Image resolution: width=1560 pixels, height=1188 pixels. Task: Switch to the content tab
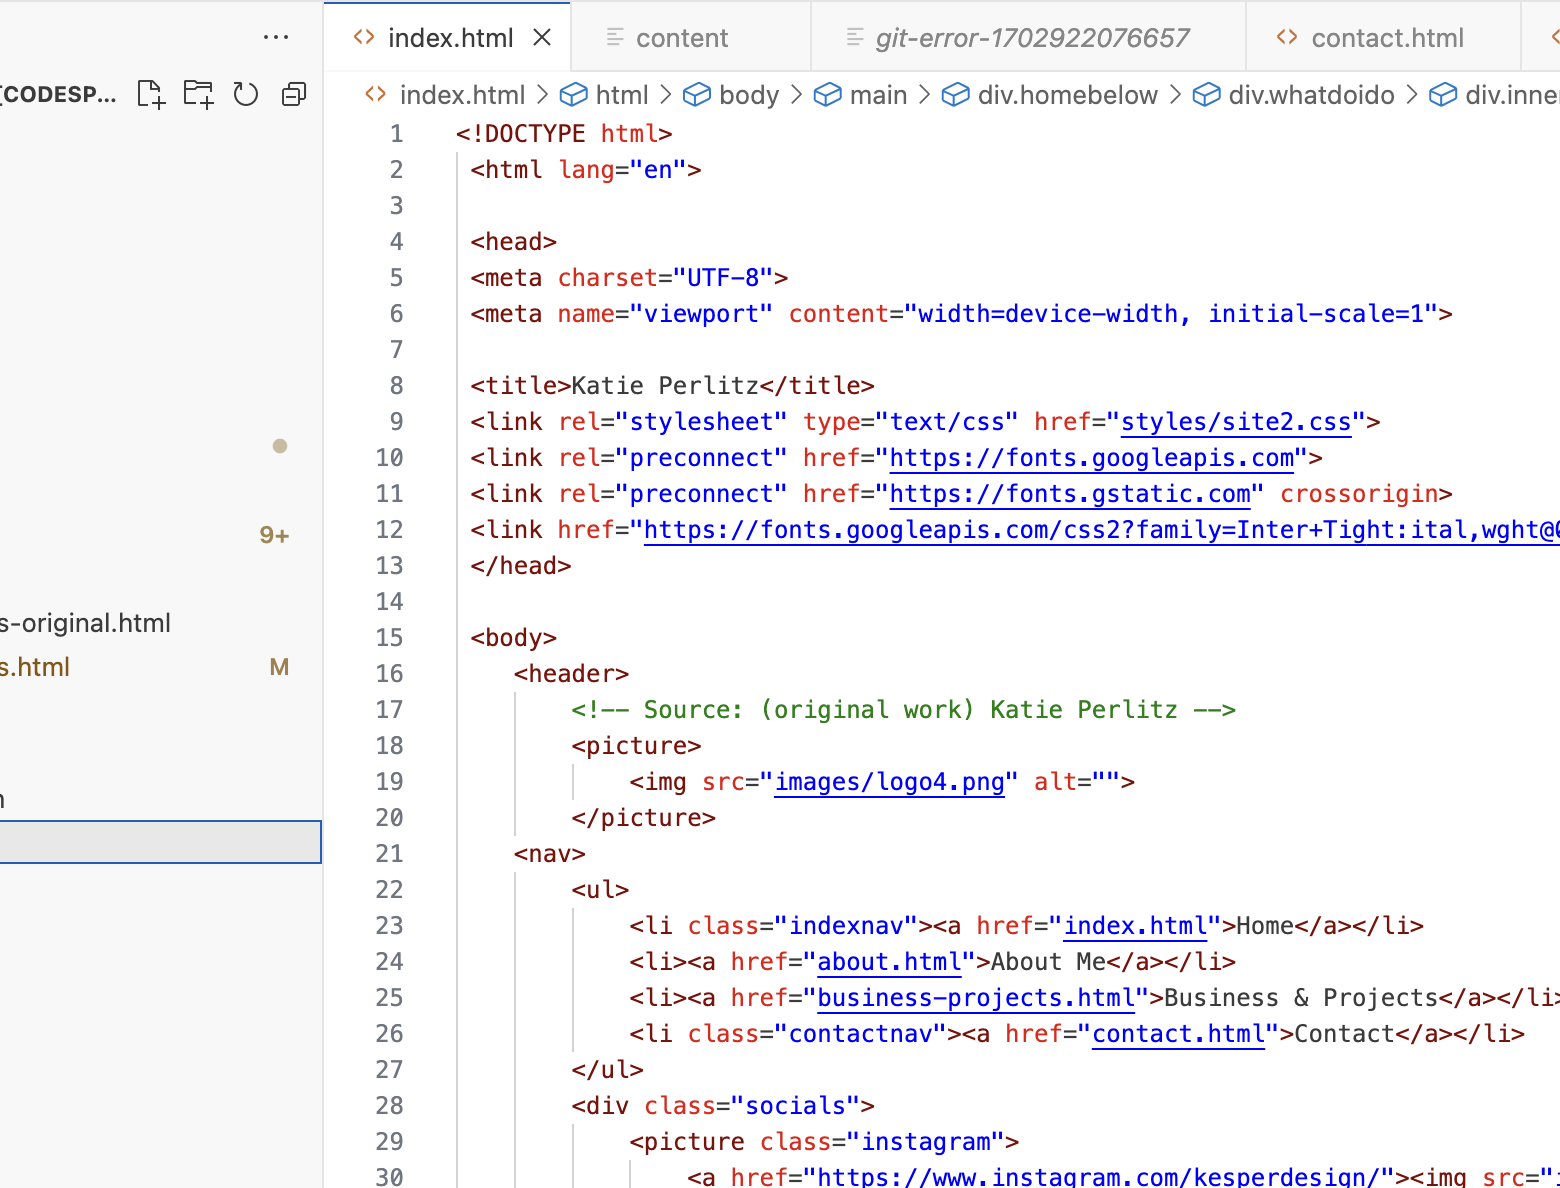pyautogui.click(x=690, y=38)
